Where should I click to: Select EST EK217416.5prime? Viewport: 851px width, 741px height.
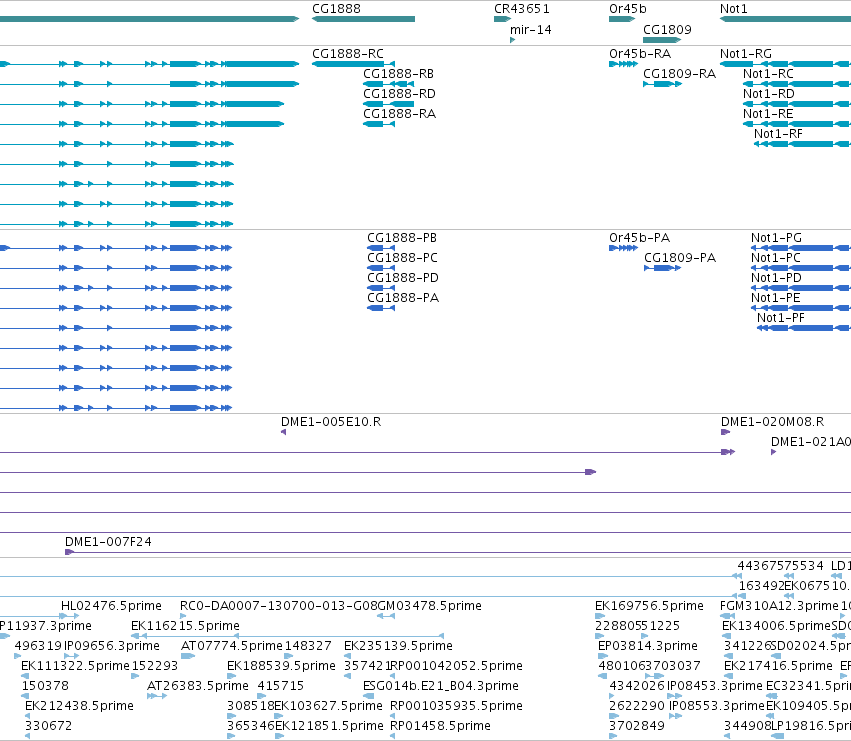click(728, 676)
